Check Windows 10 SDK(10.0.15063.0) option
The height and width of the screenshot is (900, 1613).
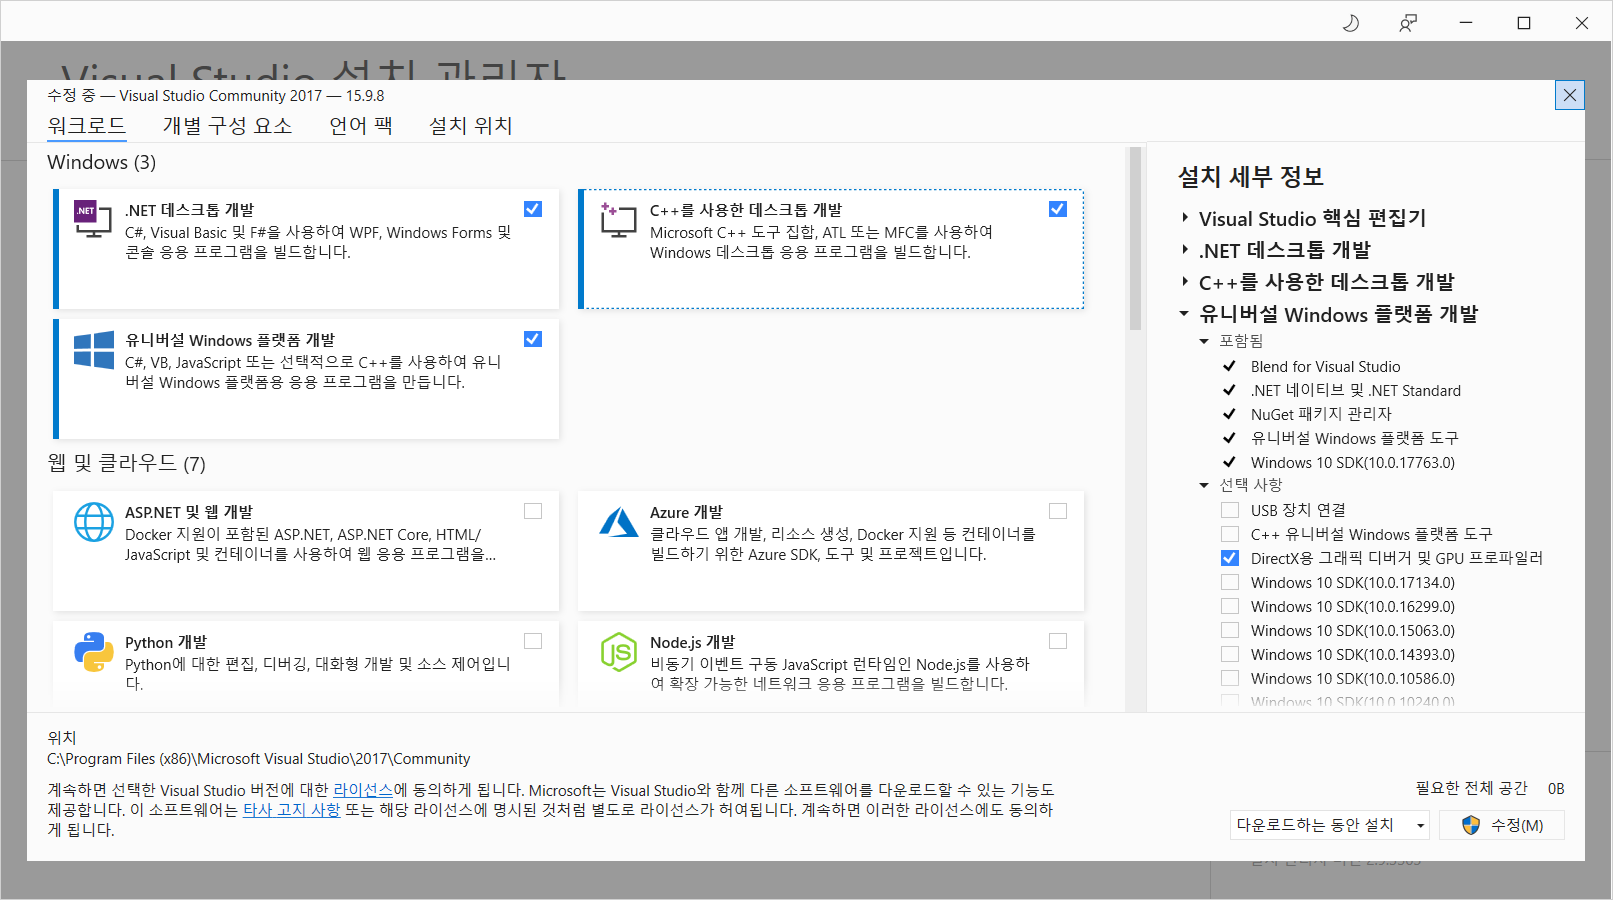coord(1230,630)
